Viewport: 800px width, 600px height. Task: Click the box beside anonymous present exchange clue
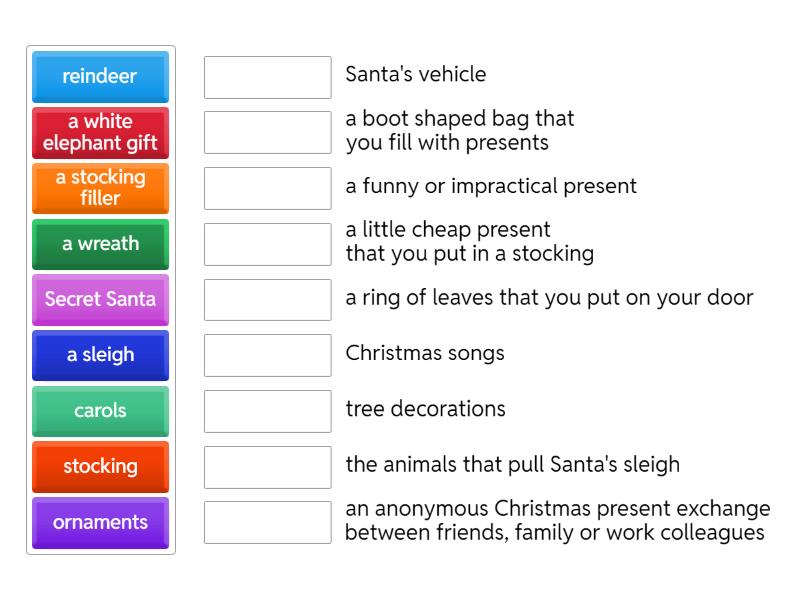point(267,521)
